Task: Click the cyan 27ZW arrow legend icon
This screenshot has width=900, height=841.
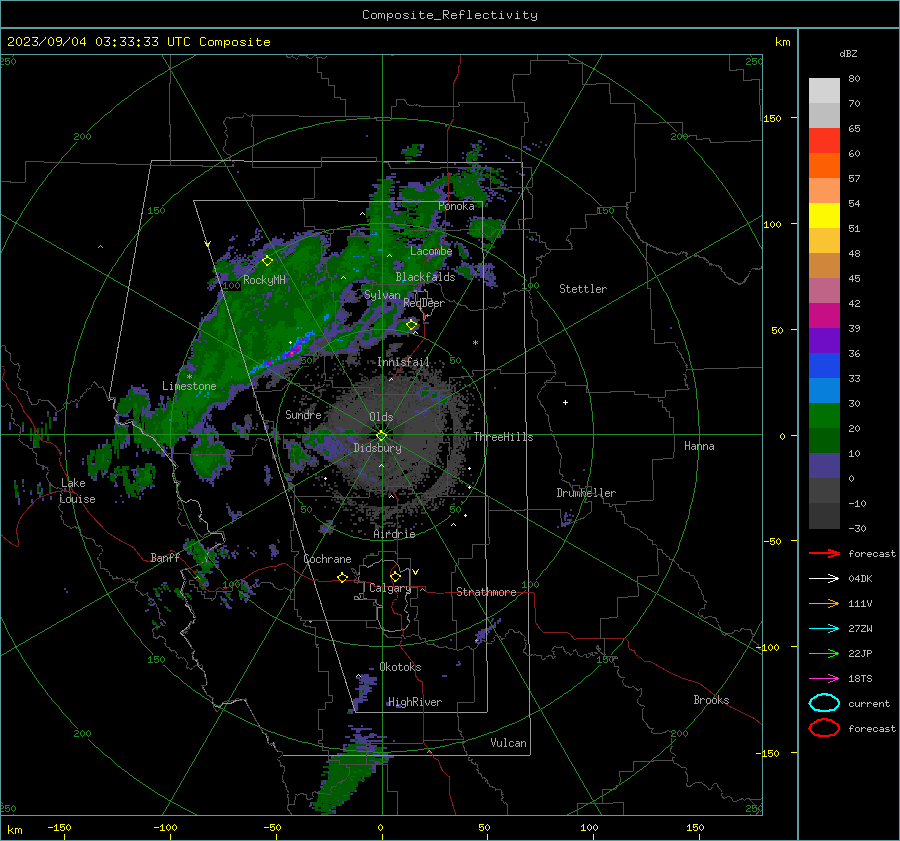Action: click(x=824, y=629)
